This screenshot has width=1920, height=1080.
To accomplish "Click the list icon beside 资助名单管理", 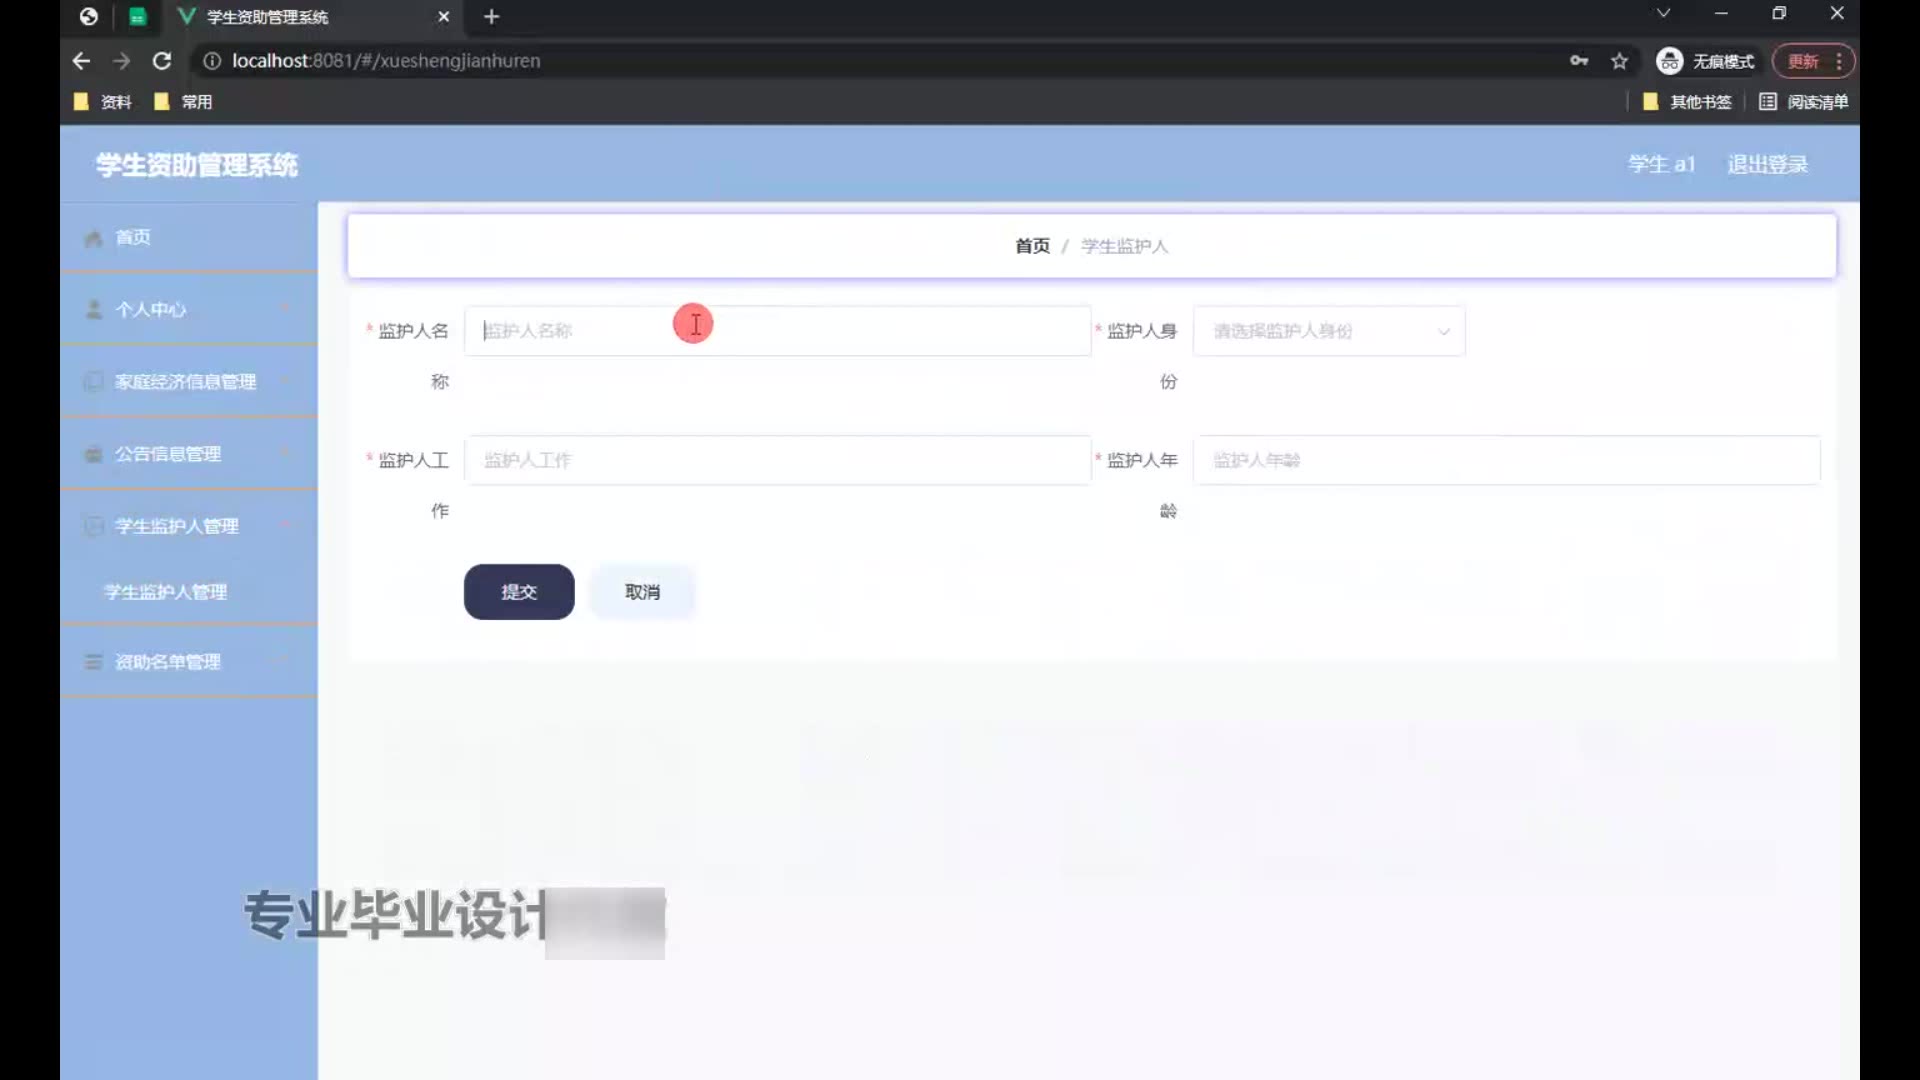I will (94, 662).
